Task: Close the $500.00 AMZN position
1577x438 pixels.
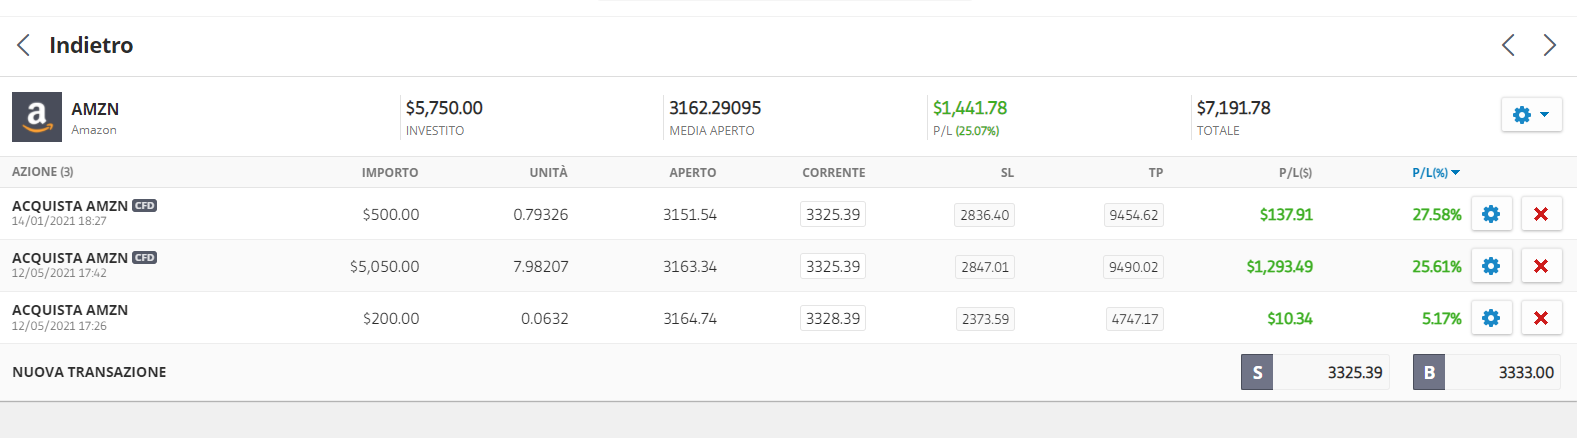Action: (1541, 214)
